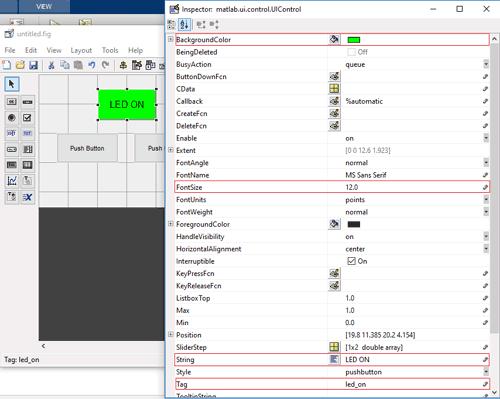Open the Tools menu in GUIDE

pyautogui.click(x=110, y=50)
